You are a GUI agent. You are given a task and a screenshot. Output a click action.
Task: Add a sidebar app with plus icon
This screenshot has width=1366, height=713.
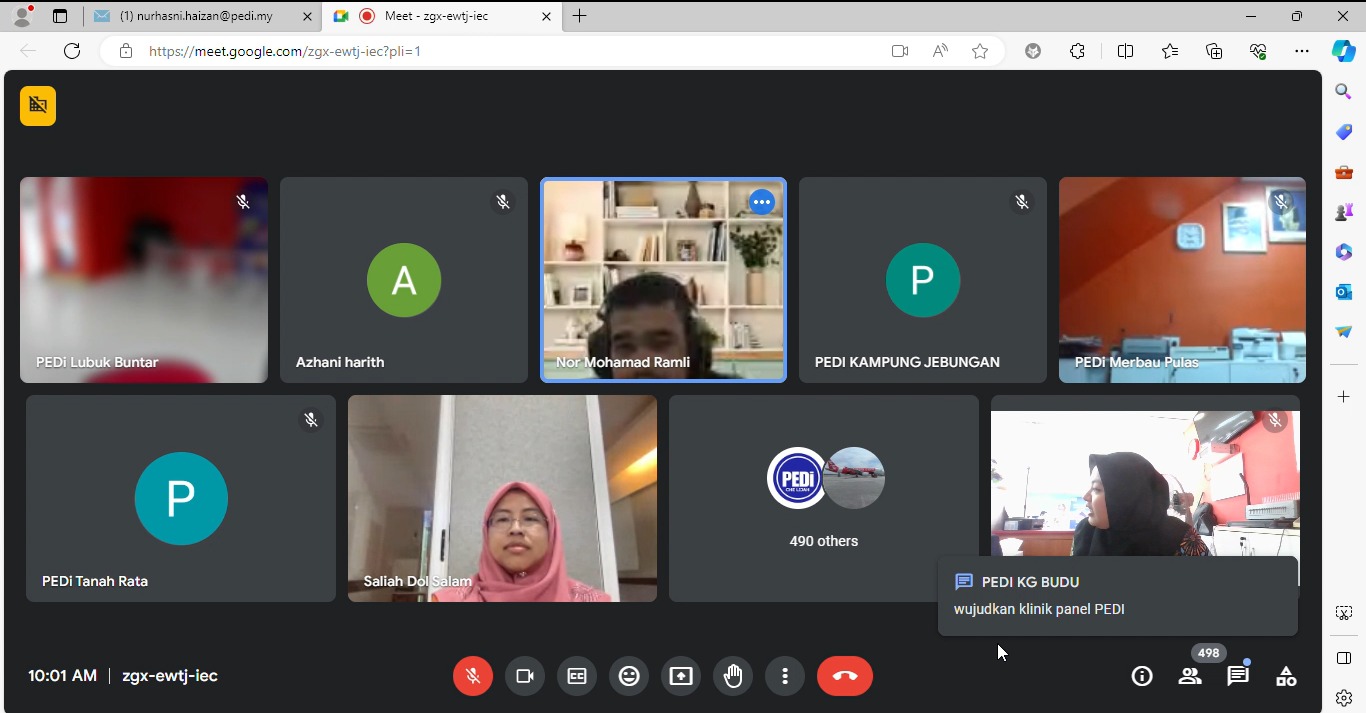(x=1344, y=397)
